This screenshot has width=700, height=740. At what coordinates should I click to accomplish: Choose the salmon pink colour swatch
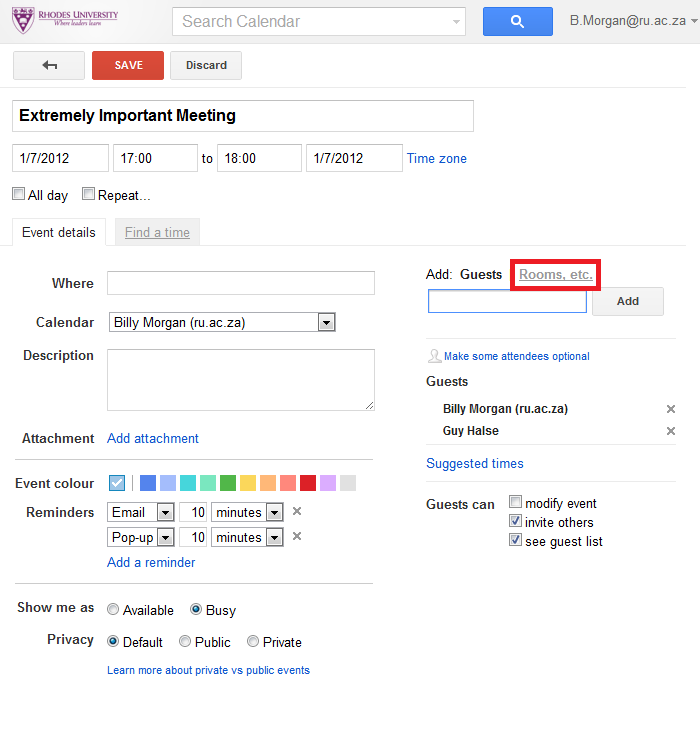[288, 483]
